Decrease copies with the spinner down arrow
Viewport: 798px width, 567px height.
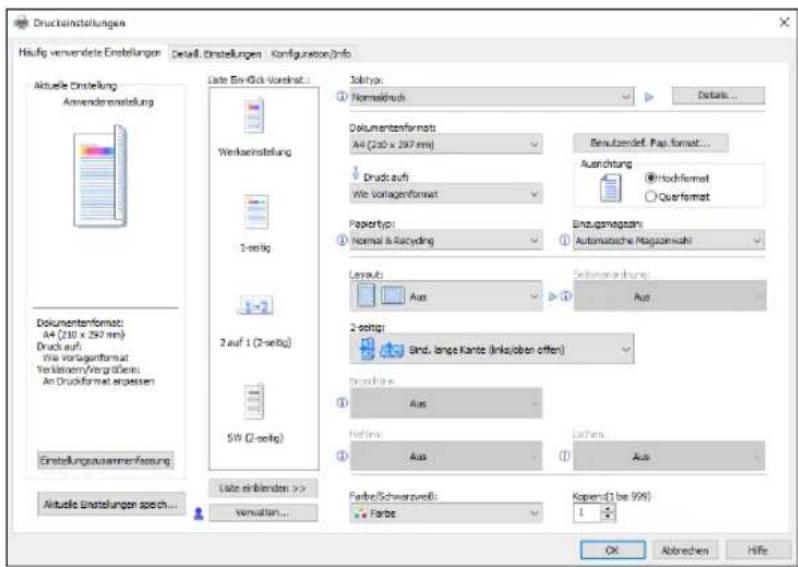pos(608,518)
